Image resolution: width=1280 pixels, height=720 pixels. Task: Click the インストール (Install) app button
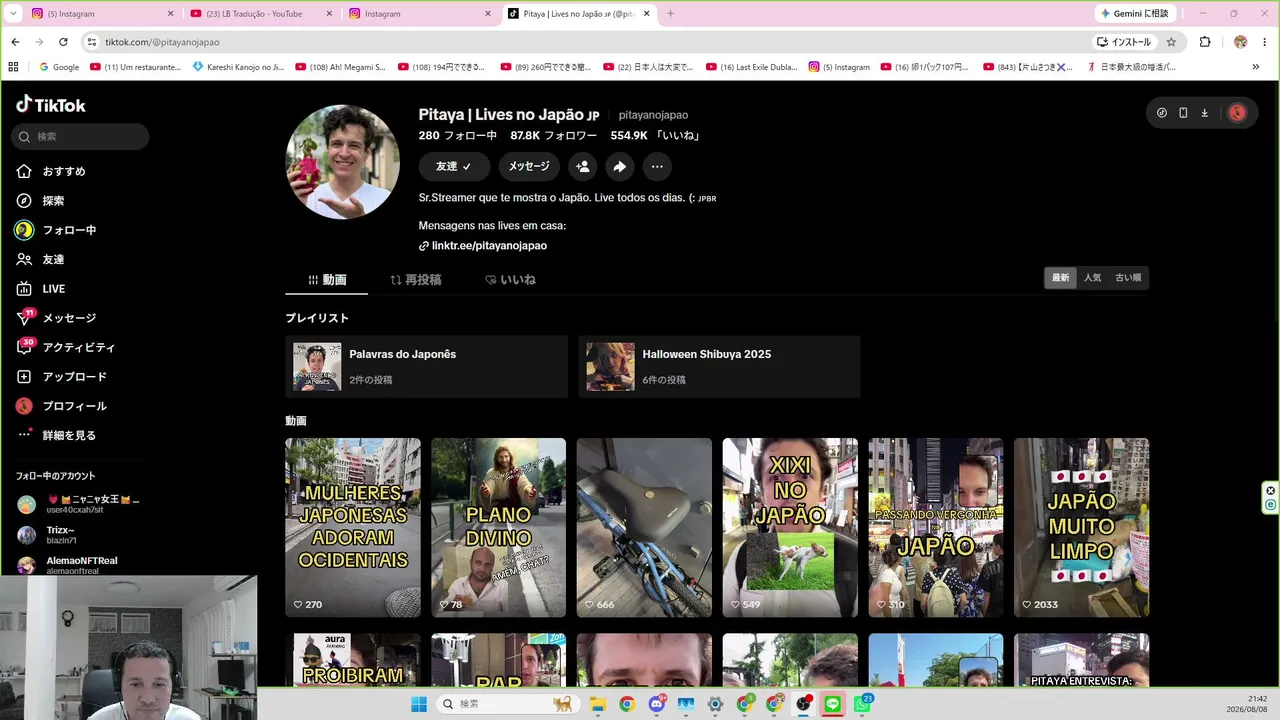click(x=1124, y=42)
